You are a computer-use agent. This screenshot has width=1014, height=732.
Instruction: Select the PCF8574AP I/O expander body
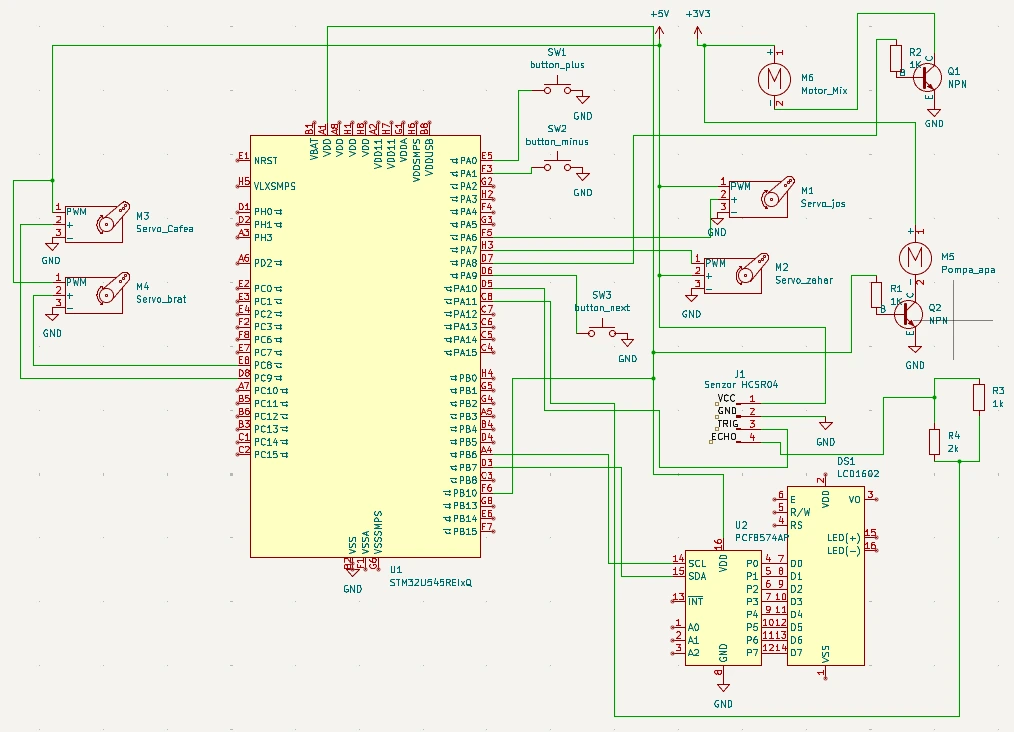pos(723,608)
